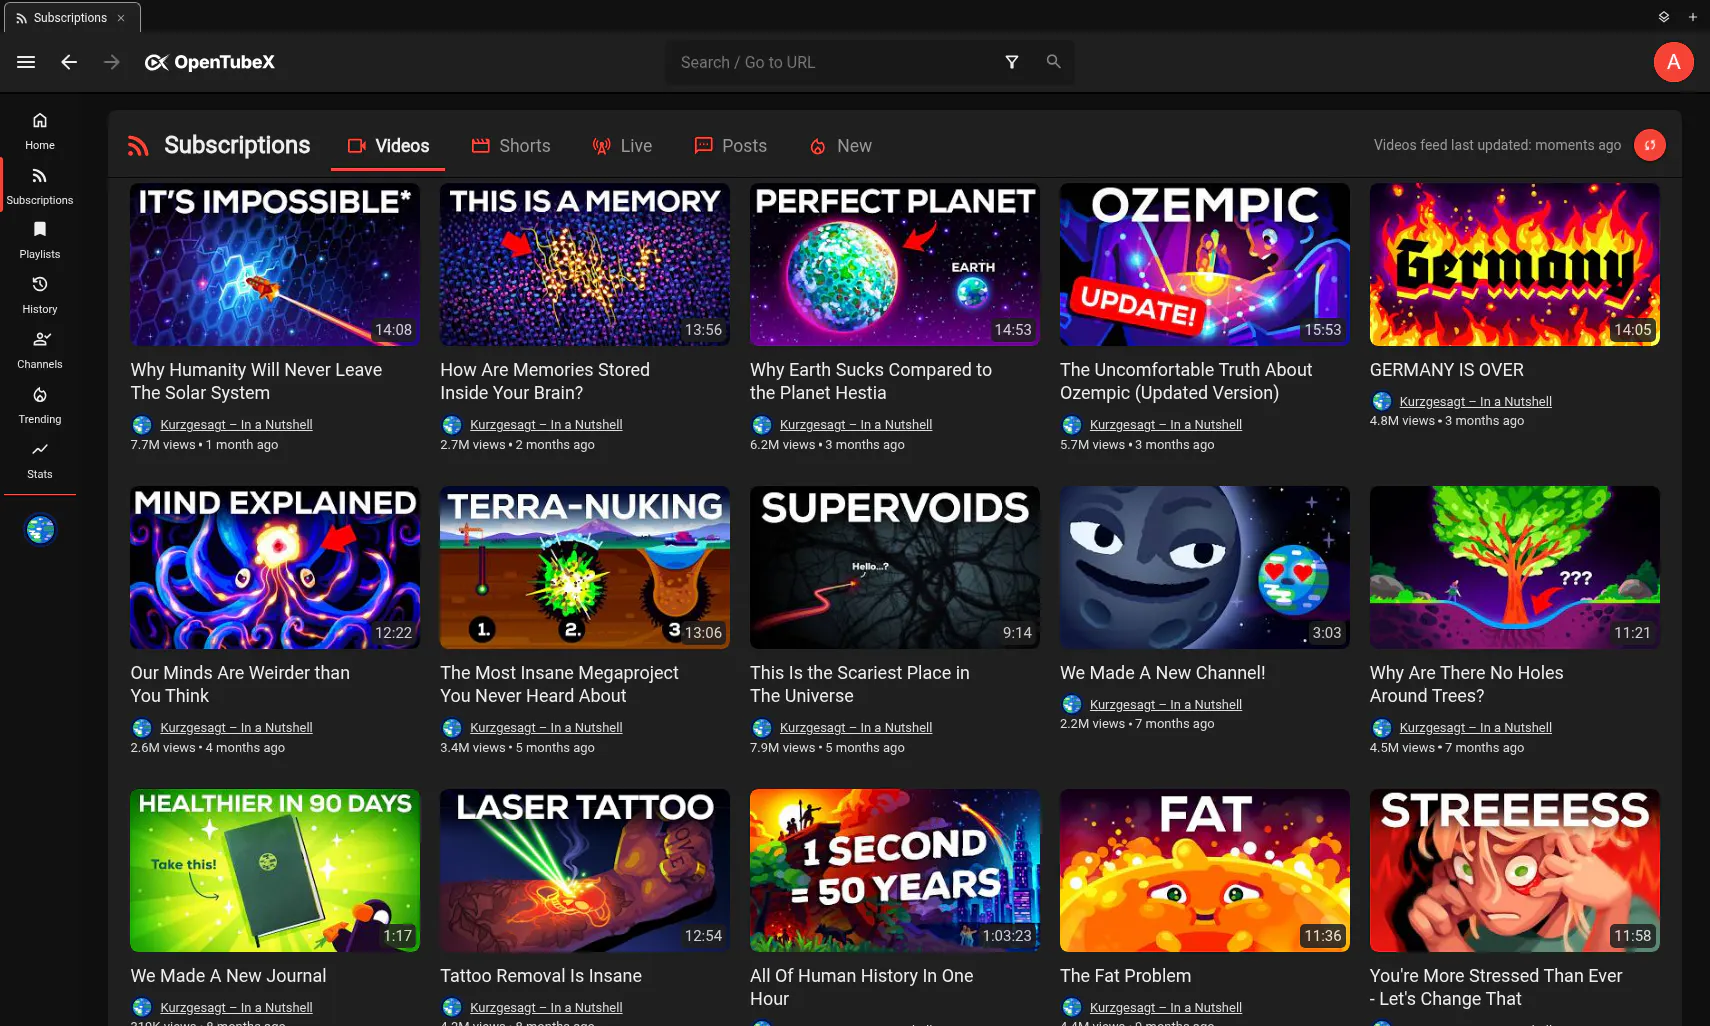Open 'The Most Insane Megaproject' video title
Screen dimensions: 1710x1026
coord(559,684)
